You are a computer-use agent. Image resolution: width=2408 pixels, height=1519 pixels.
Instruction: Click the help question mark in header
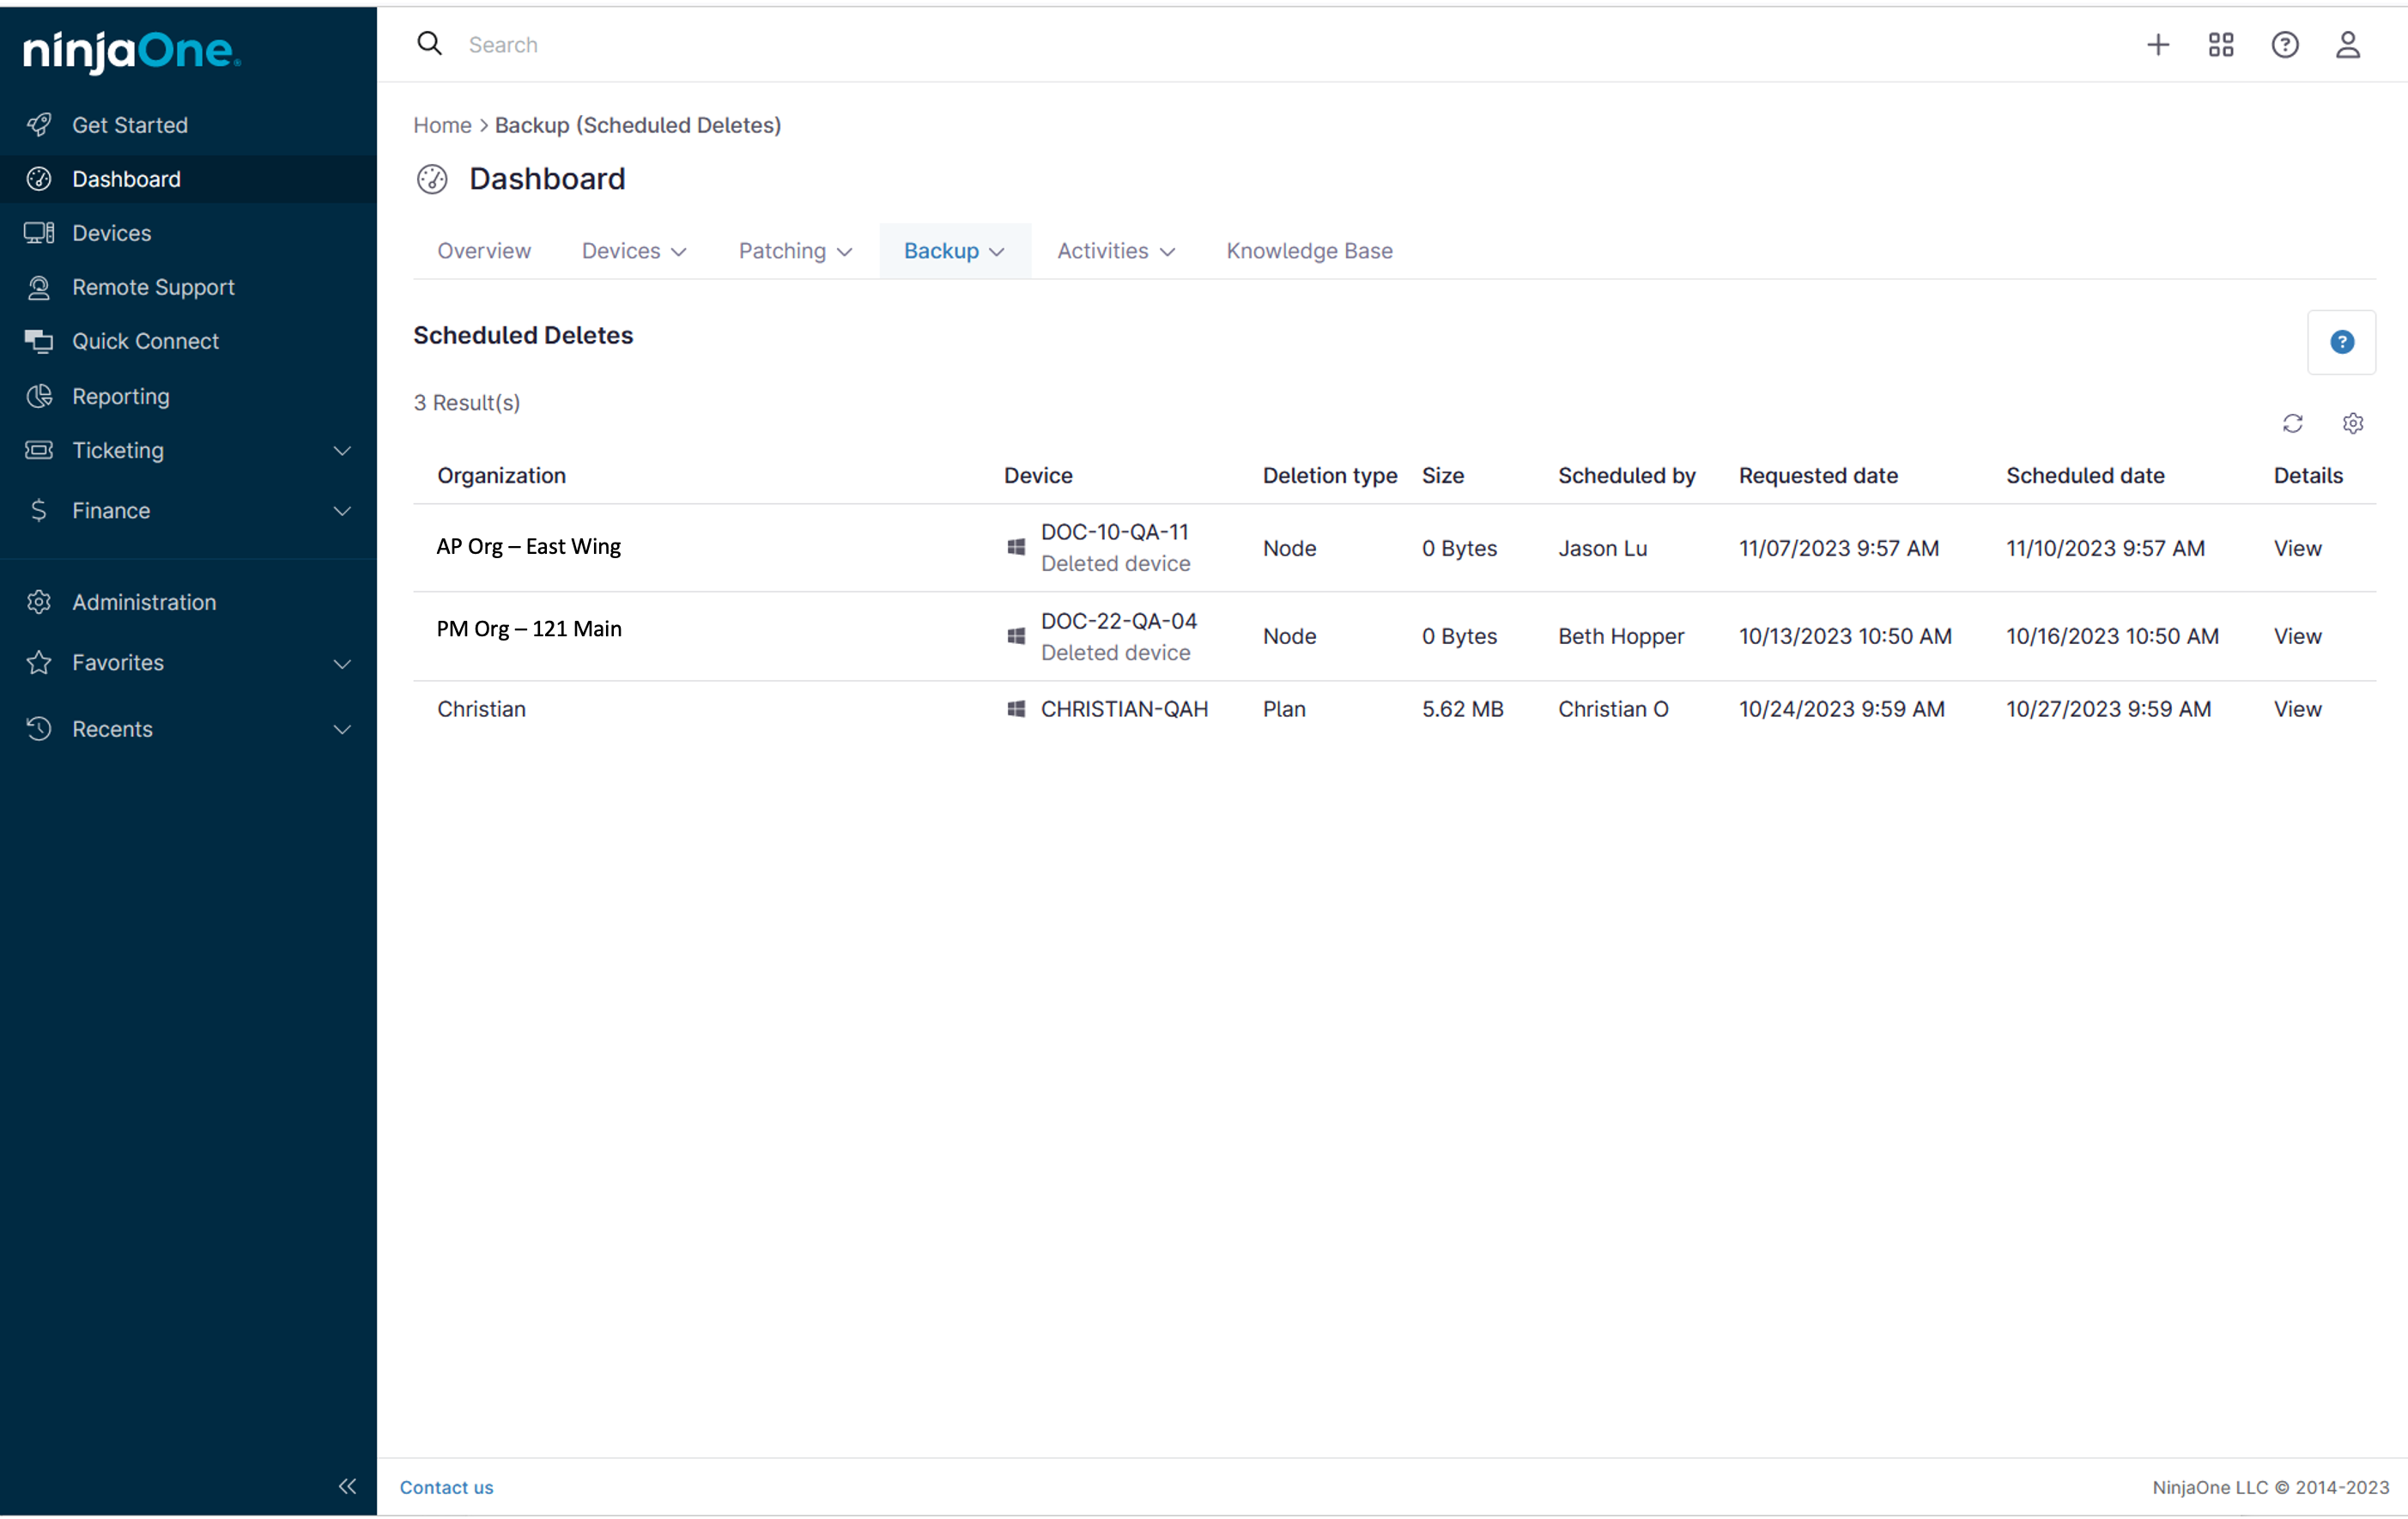2284,44
